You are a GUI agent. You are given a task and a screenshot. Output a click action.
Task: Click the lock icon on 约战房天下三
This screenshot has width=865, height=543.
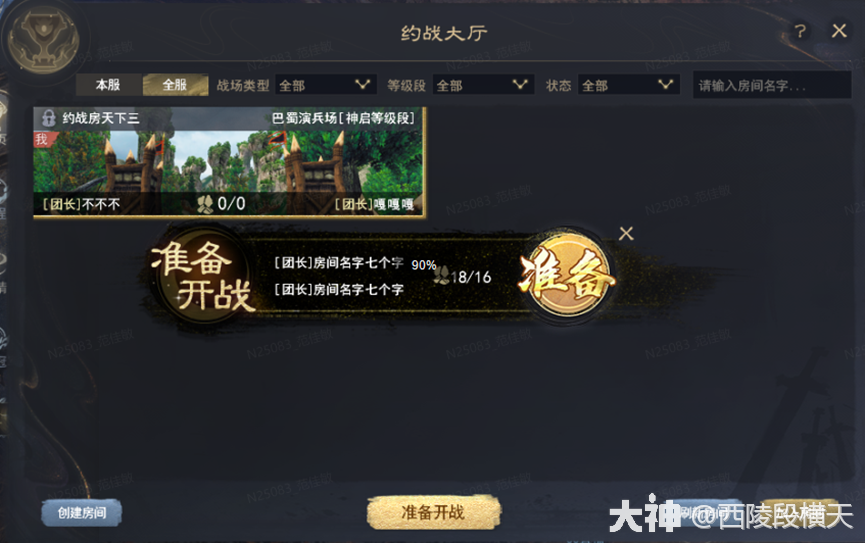tap(49, 118)
